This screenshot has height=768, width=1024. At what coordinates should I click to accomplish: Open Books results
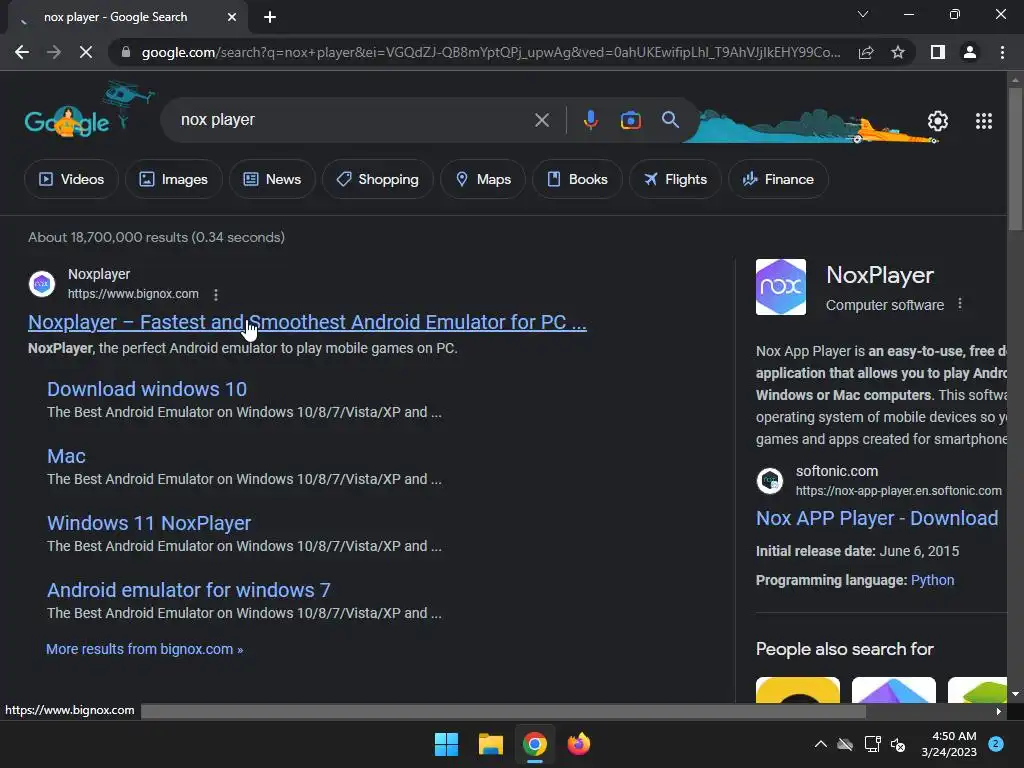(577, 179)
